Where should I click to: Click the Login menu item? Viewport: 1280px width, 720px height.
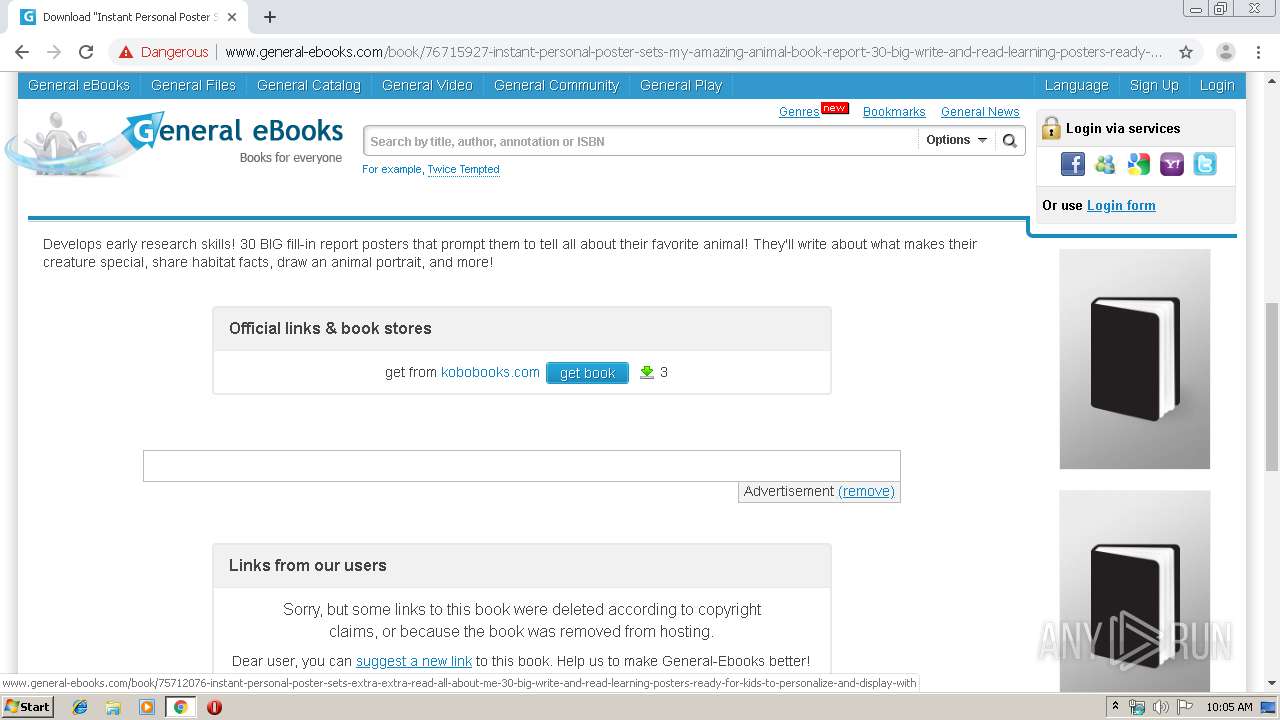point(1217,85)
